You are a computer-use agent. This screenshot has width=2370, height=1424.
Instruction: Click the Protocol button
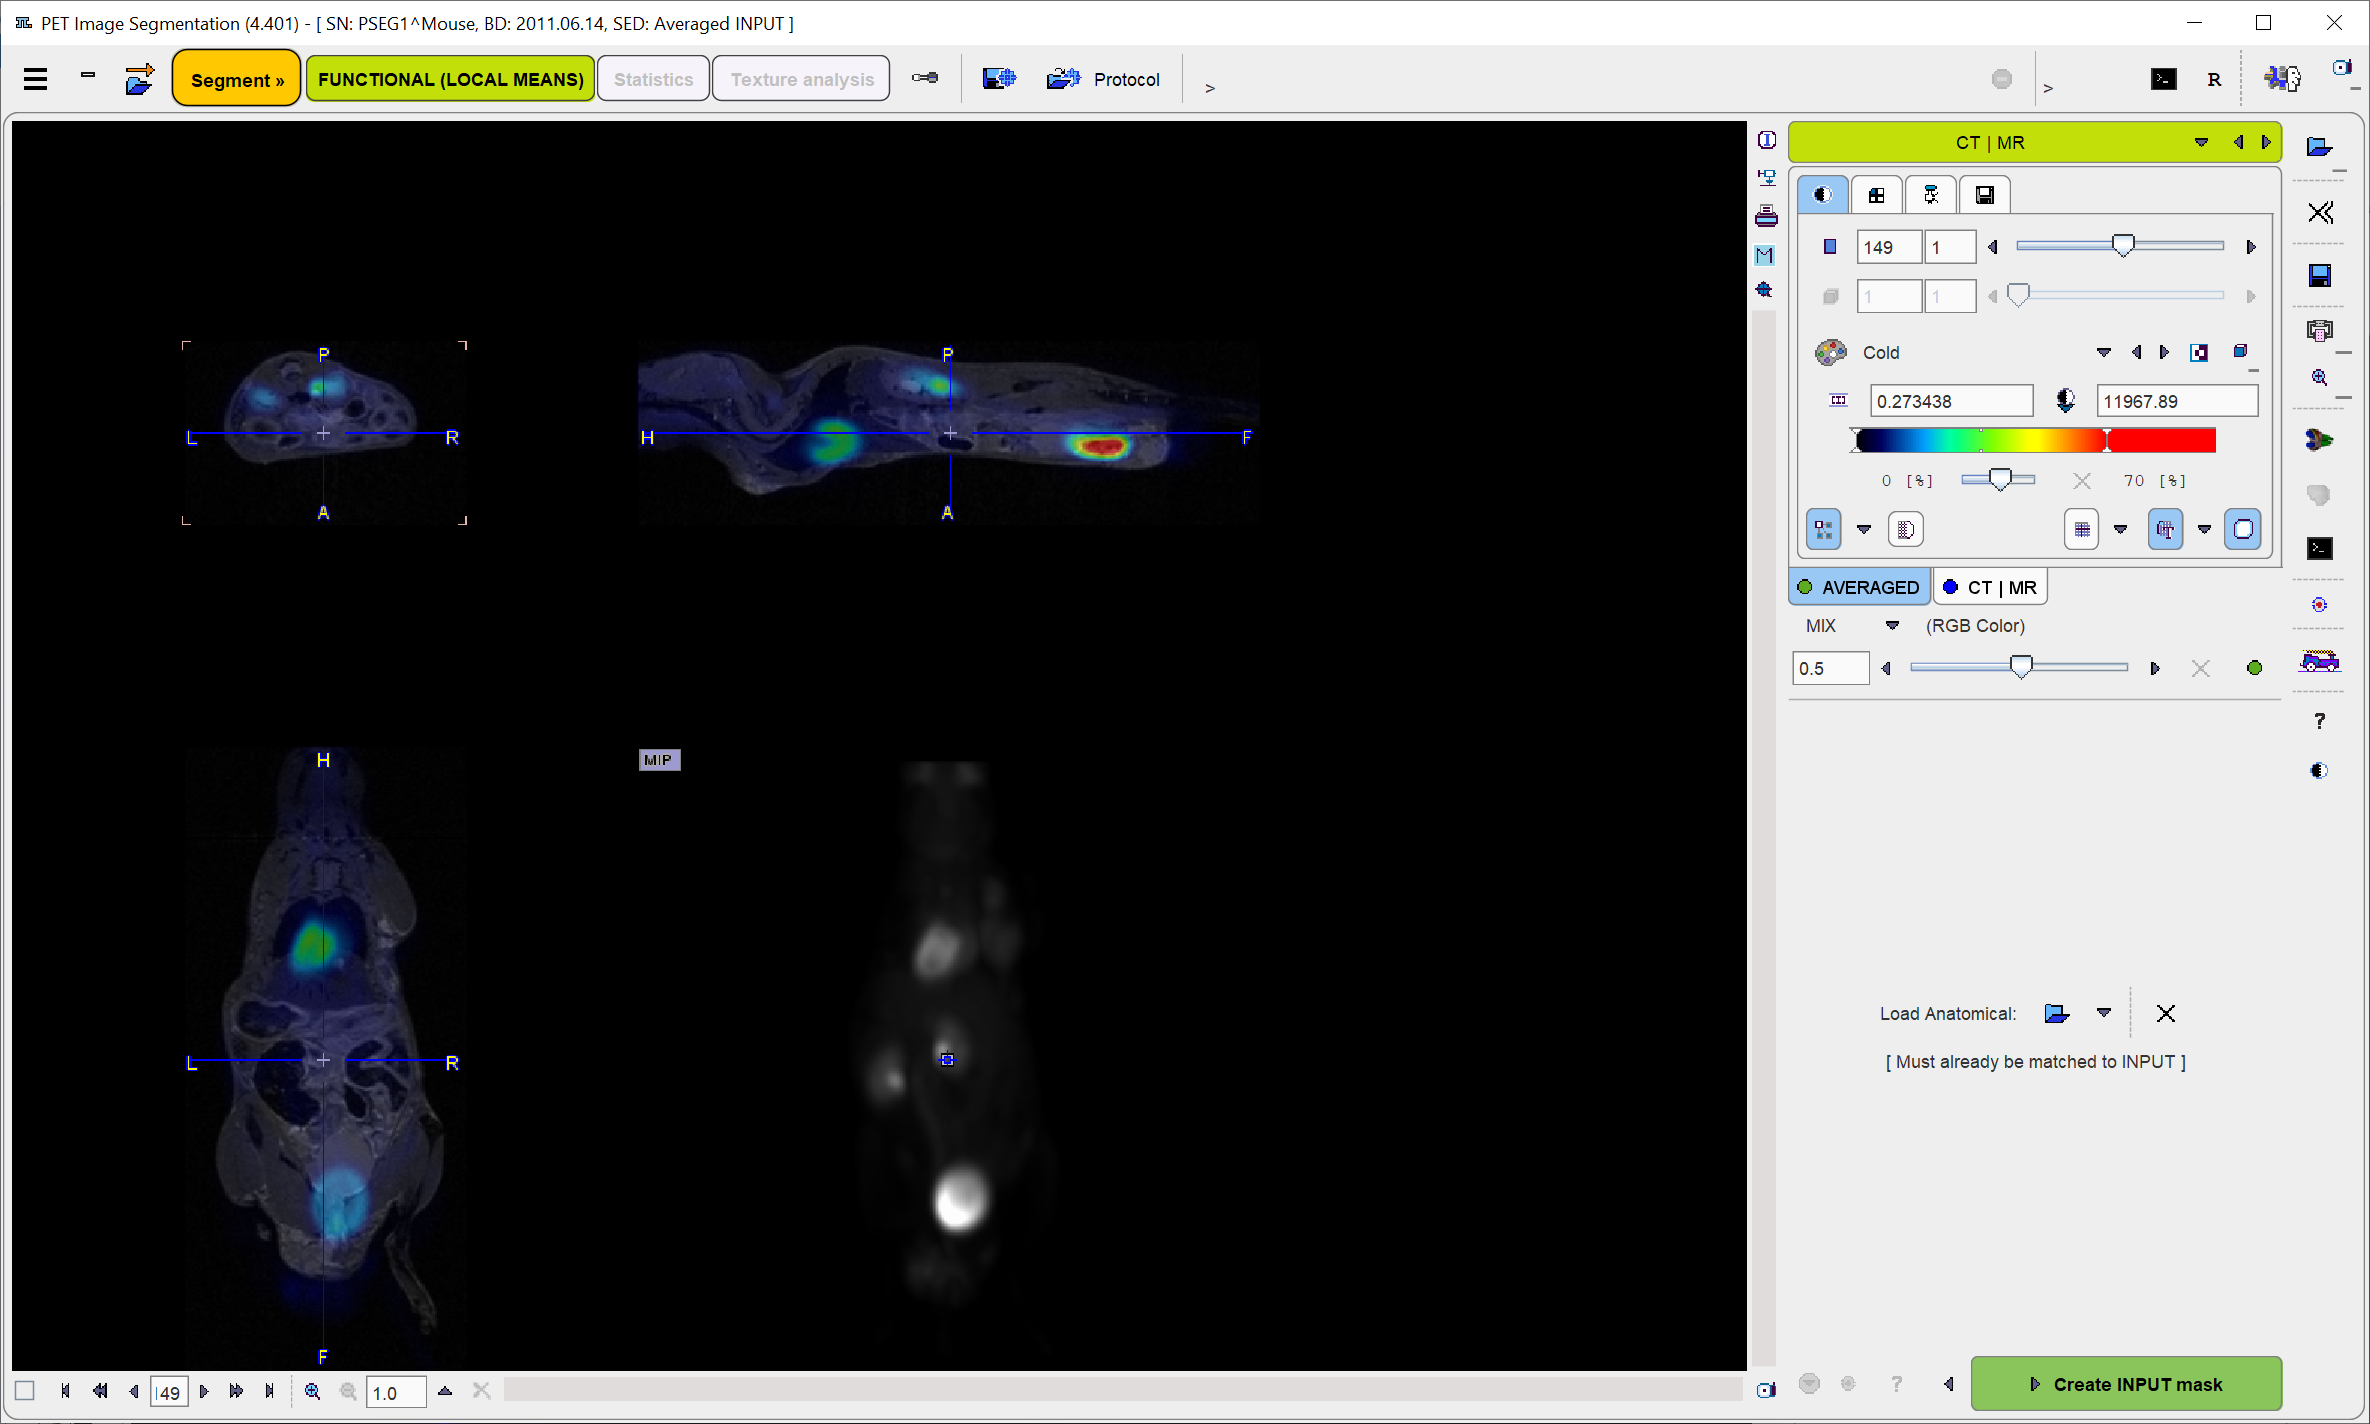1103,79
